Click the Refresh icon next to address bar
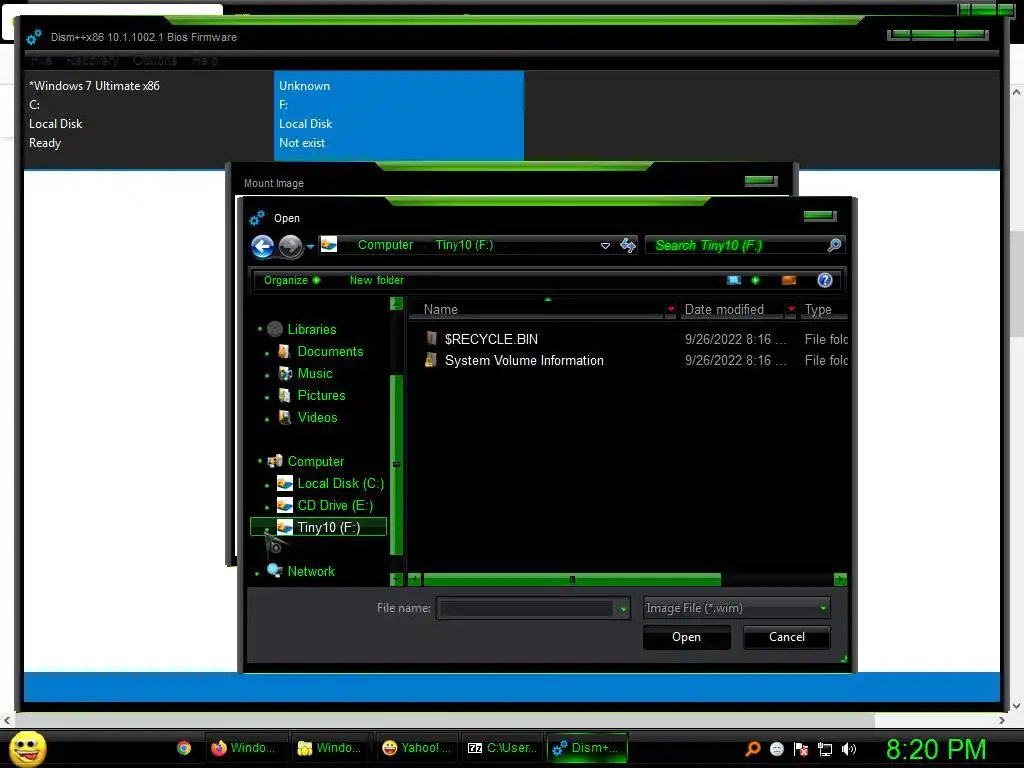 [628, 245]
